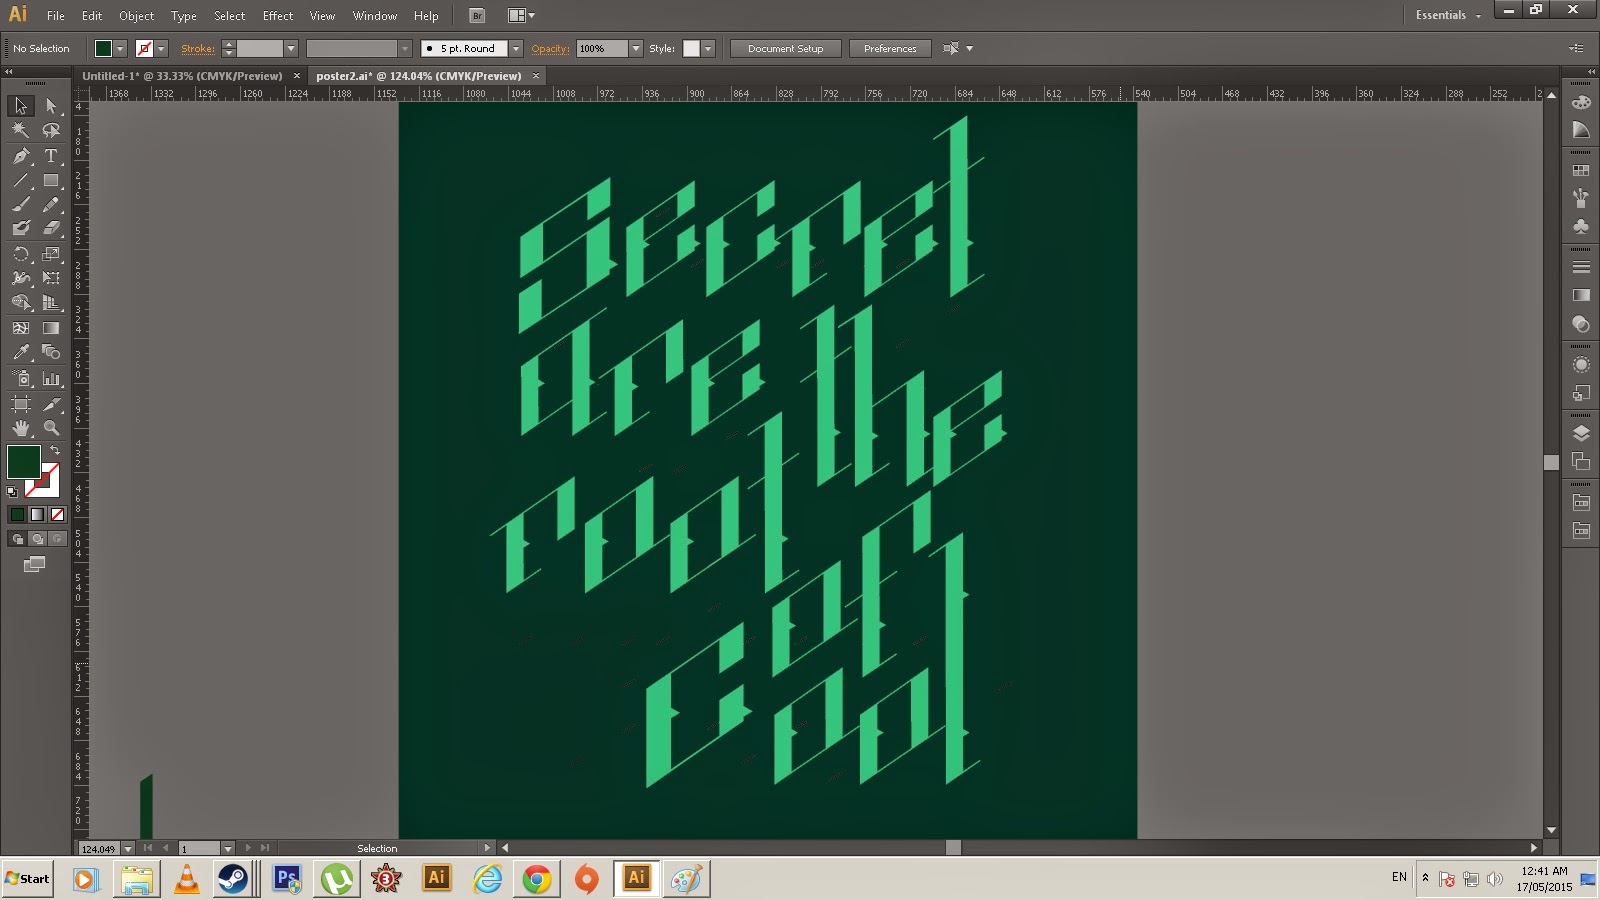The width and height of the screenshot is (1600, 900).
Task: Expand the stroke weight dropdown
Action: click(x=291, y=48)
